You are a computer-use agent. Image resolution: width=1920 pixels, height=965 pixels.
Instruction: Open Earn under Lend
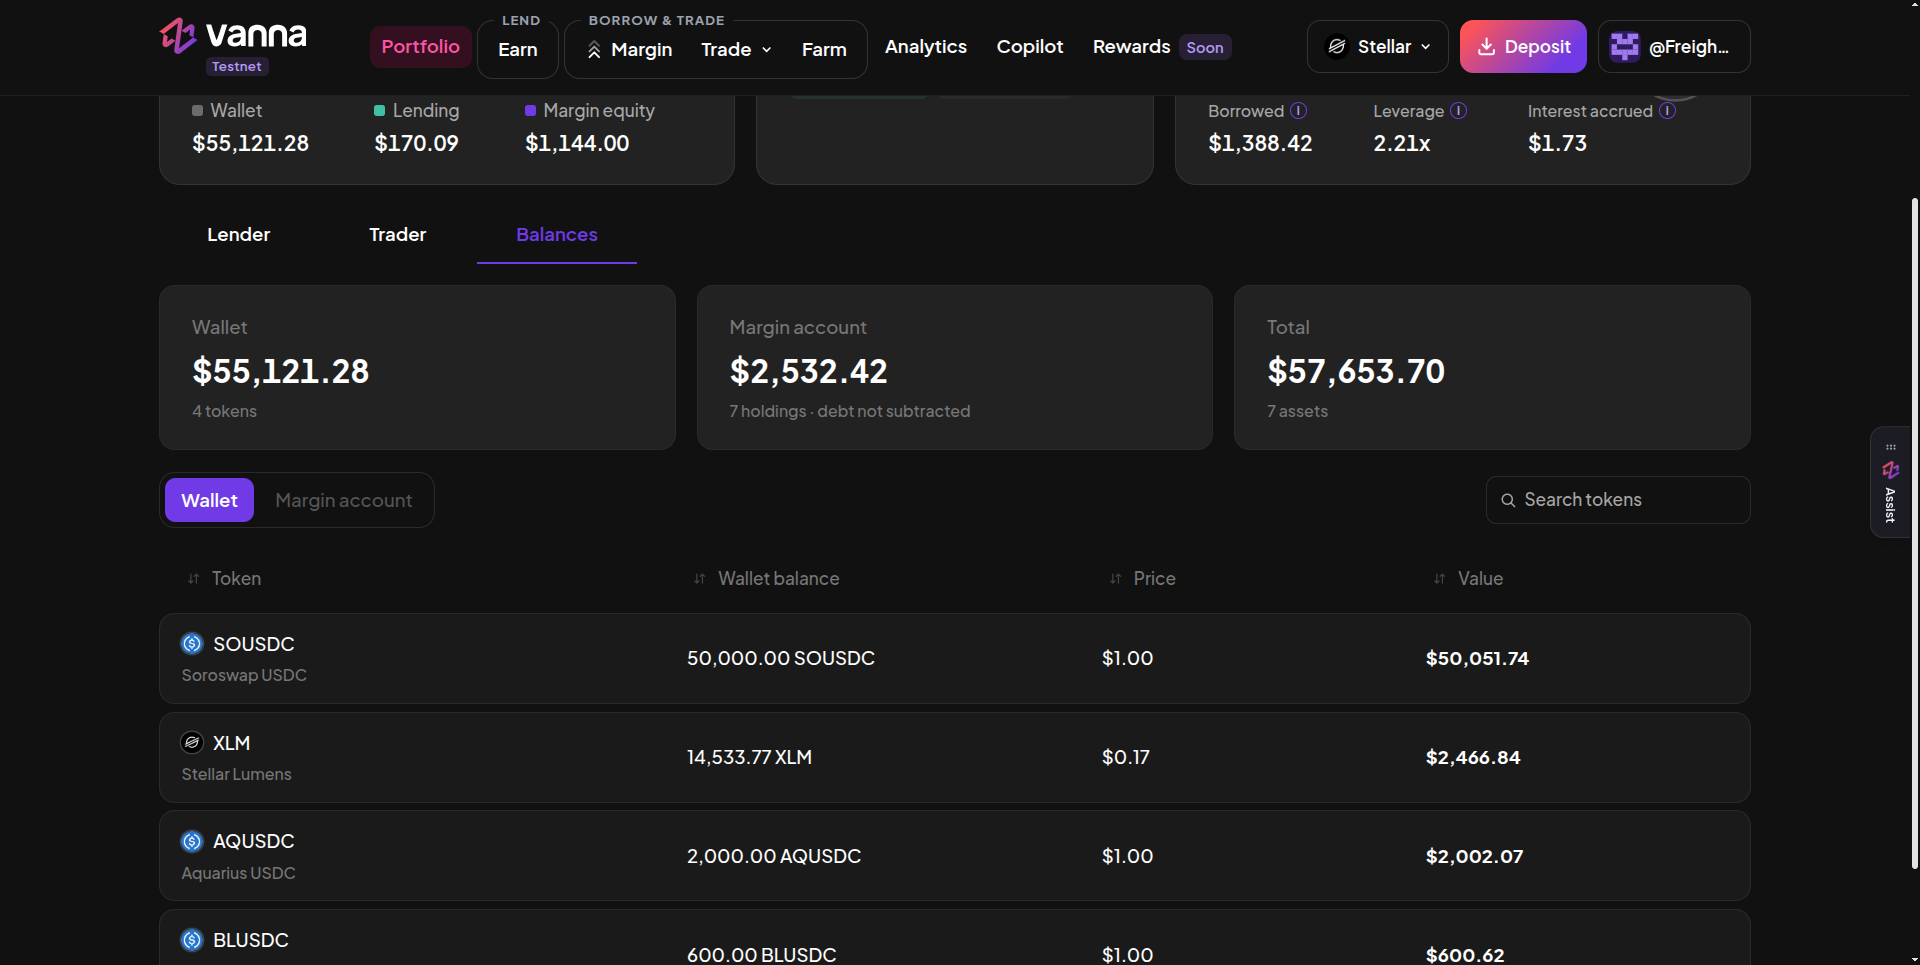point(518,50)
